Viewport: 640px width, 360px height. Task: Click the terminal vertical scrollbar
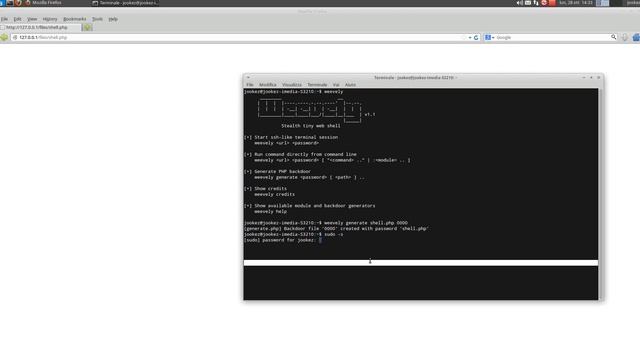click(601, 194)
